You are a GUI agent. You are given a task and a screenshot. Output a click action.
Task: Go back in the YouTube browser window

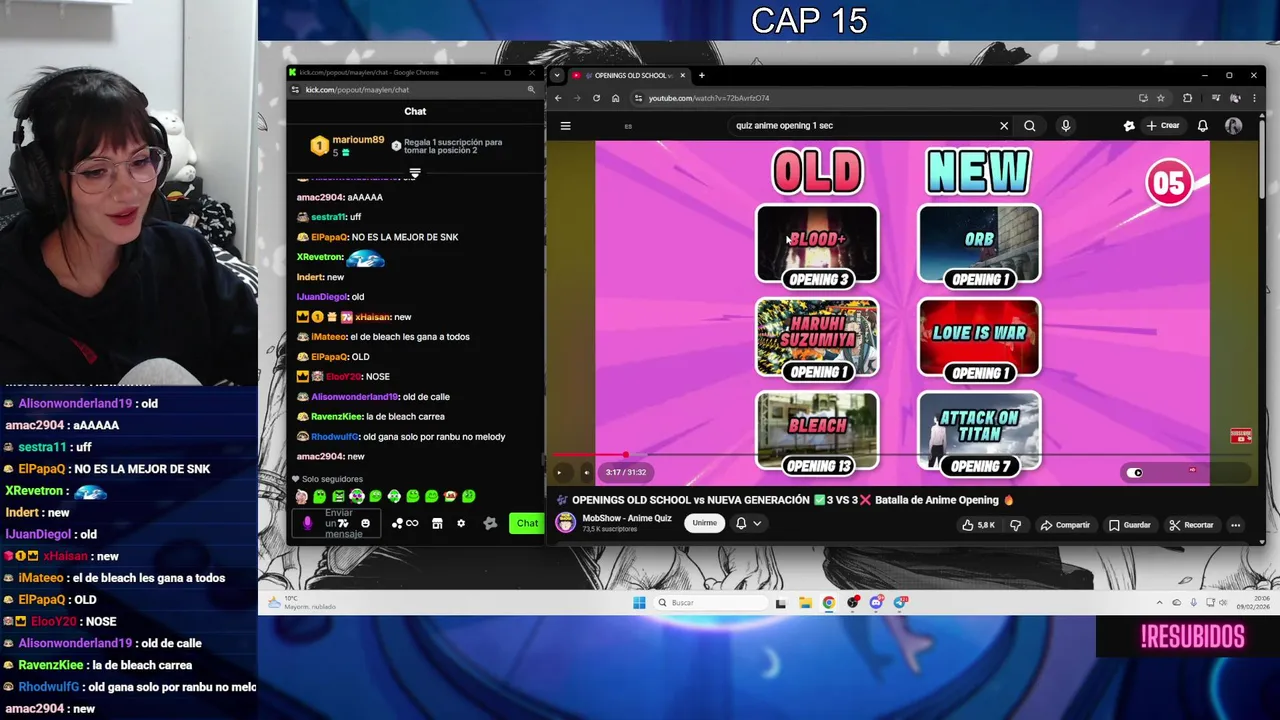pyautogui.click(x=558, y=98)
